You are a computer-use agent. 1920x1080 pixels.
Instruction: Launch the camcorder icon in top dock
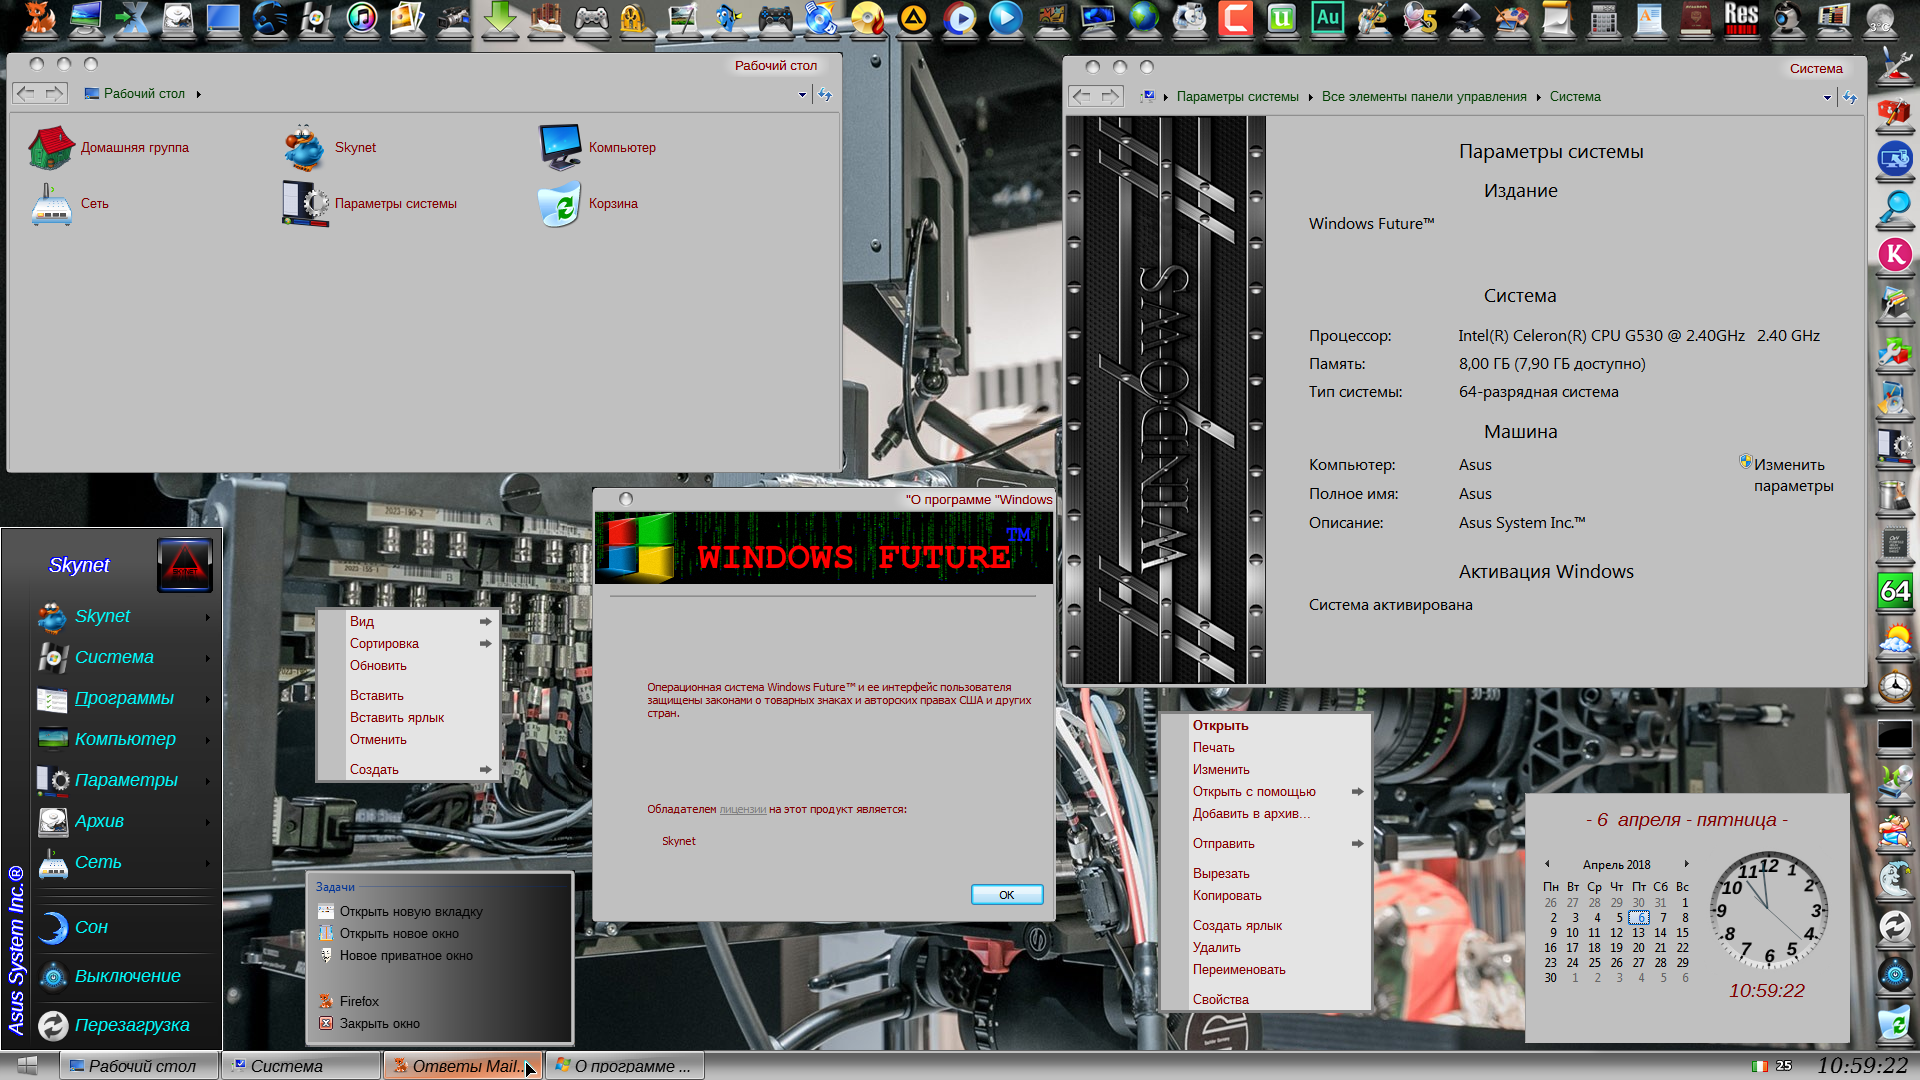[x=454, y=18]
